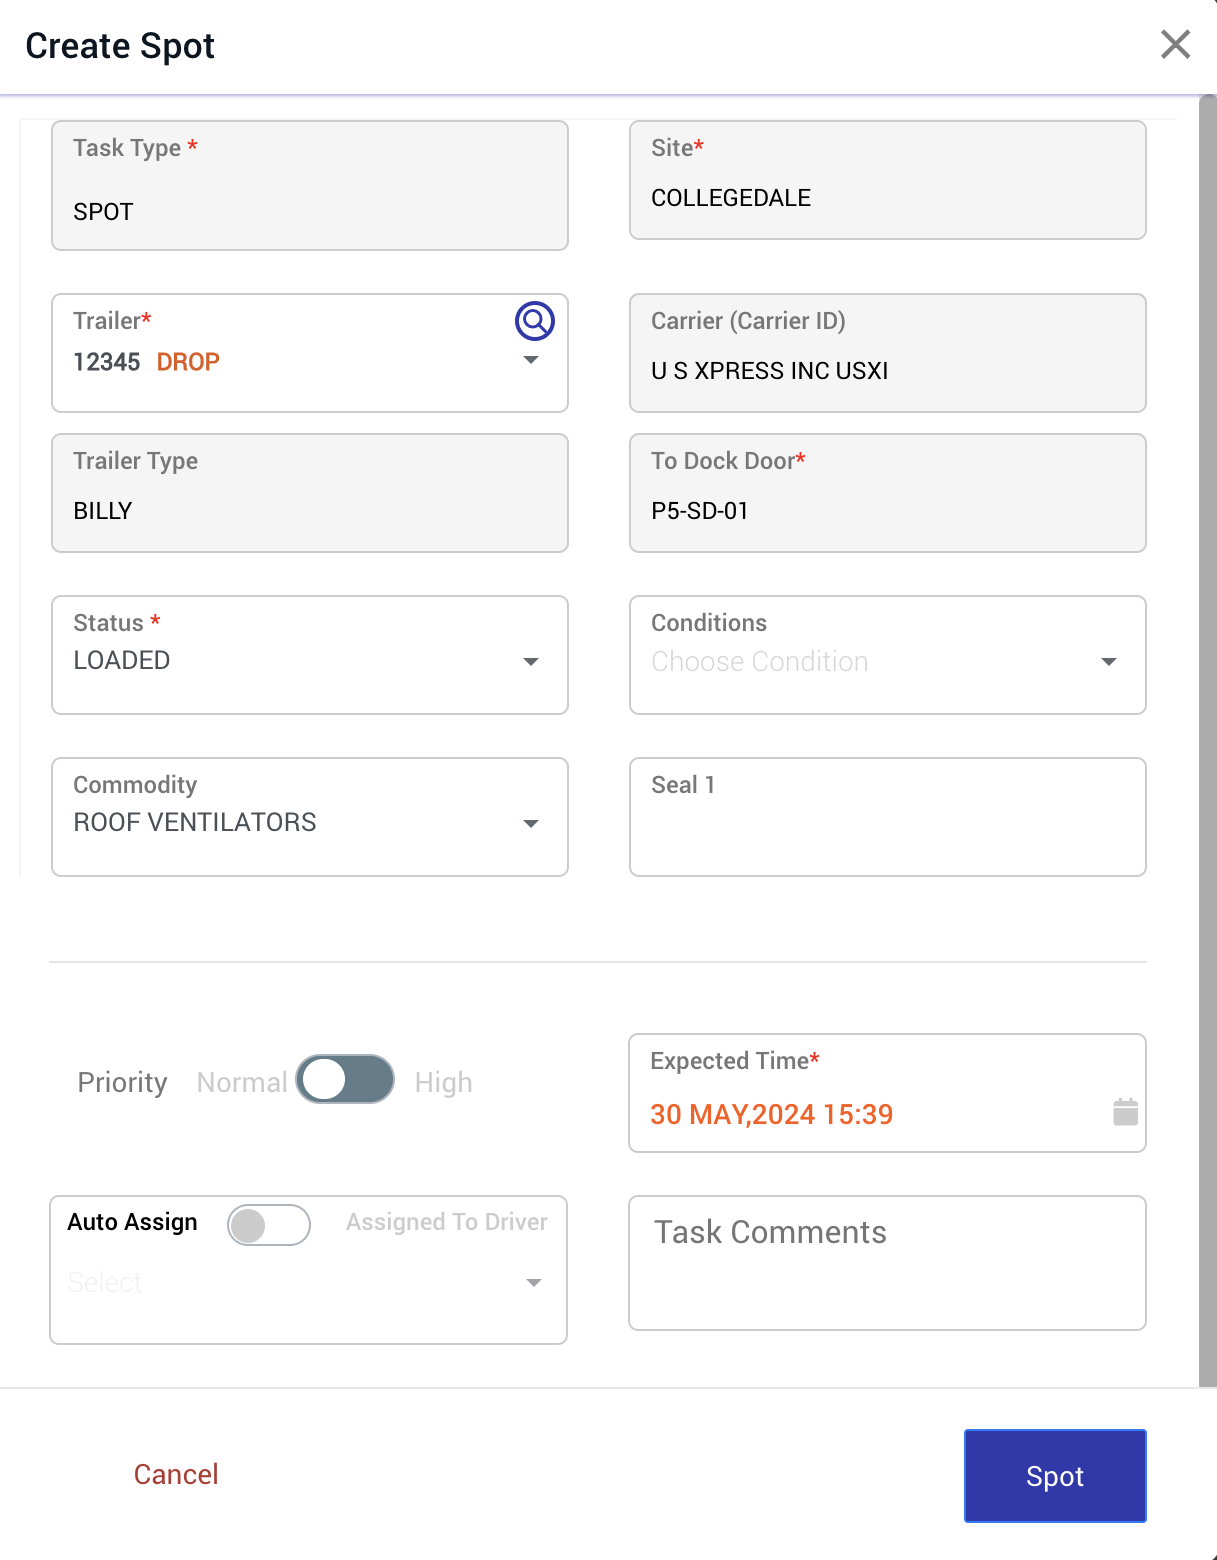This screenshot has width=1217, height=1560.
Task: Open the Choose Condition dropdown
Action: 1109,660
